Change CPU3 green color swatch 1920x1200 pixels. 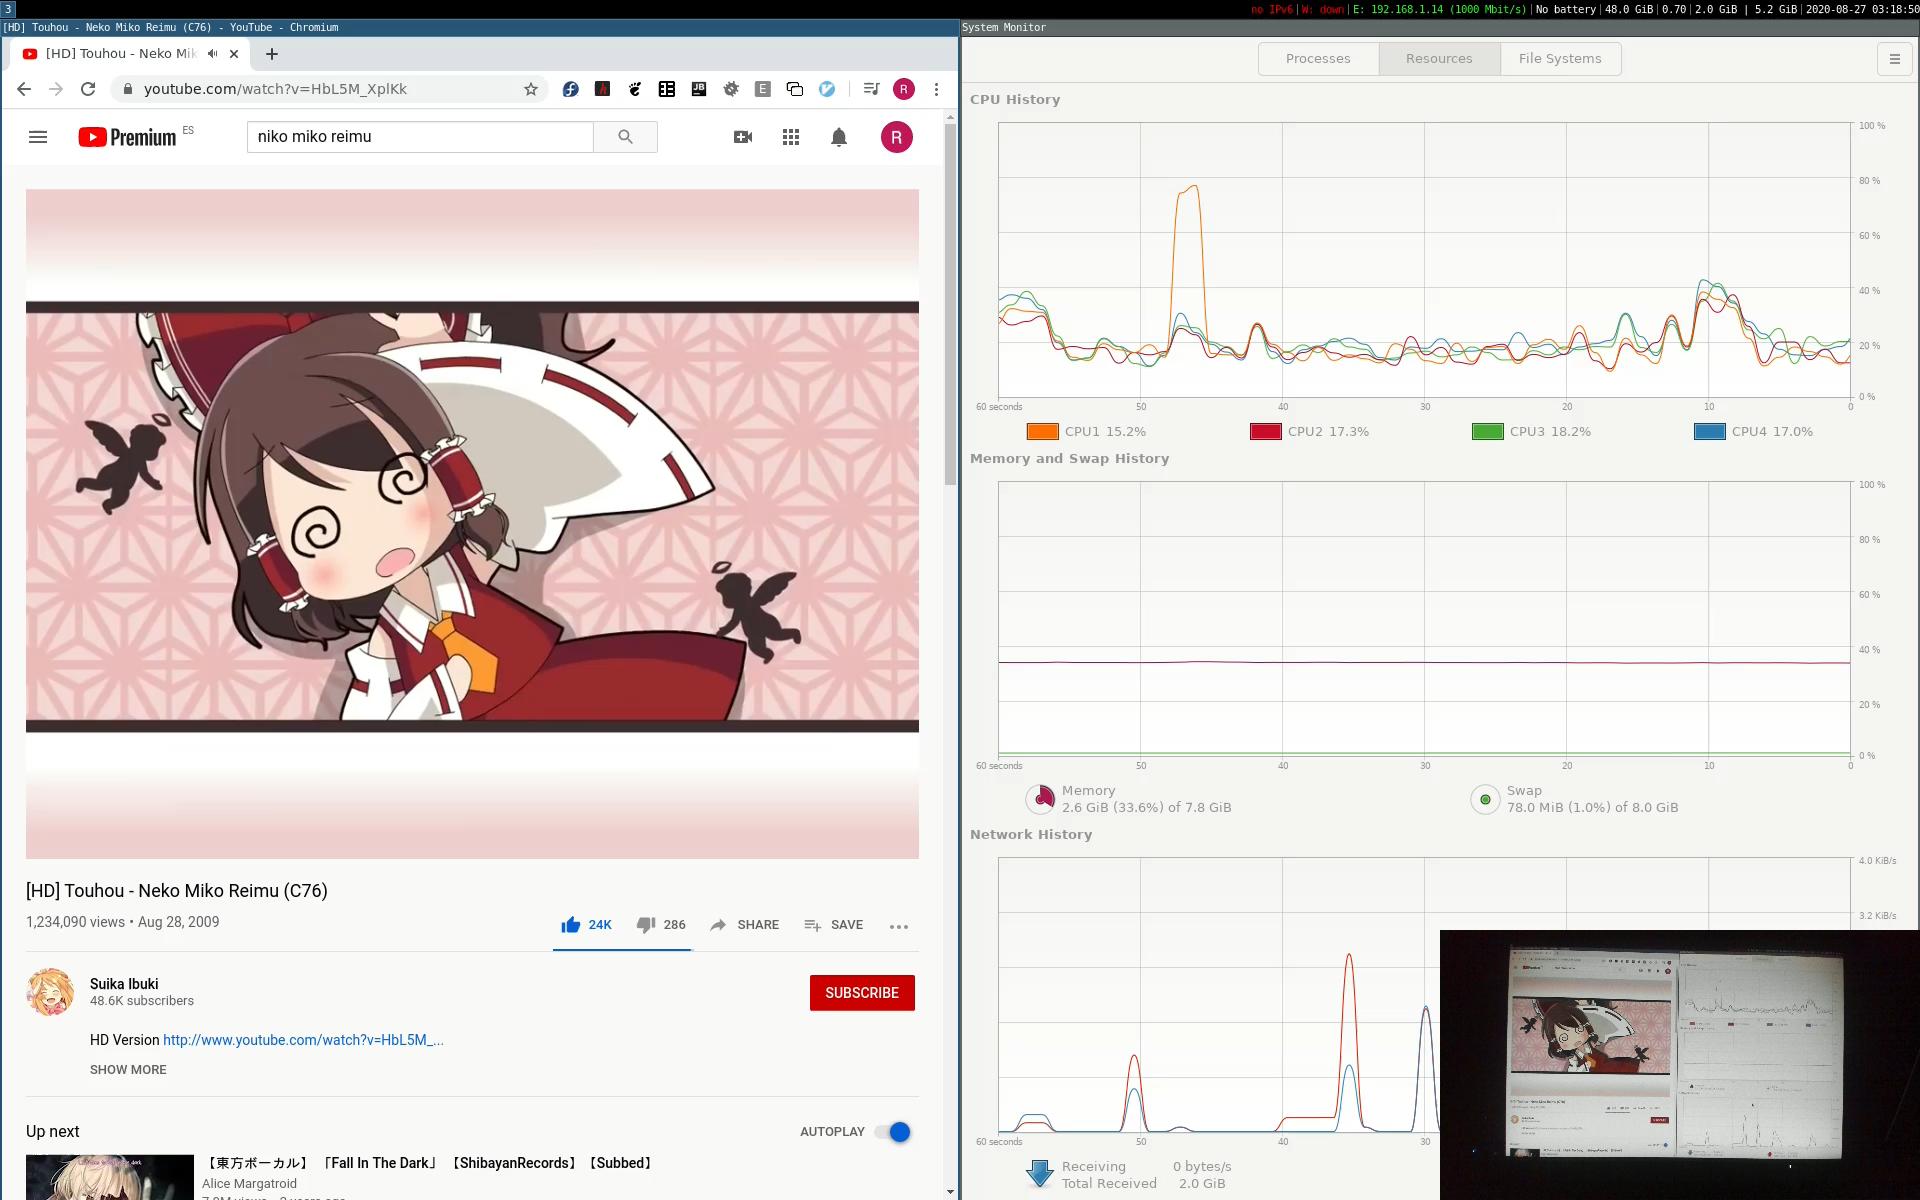tap(1487, 432)
